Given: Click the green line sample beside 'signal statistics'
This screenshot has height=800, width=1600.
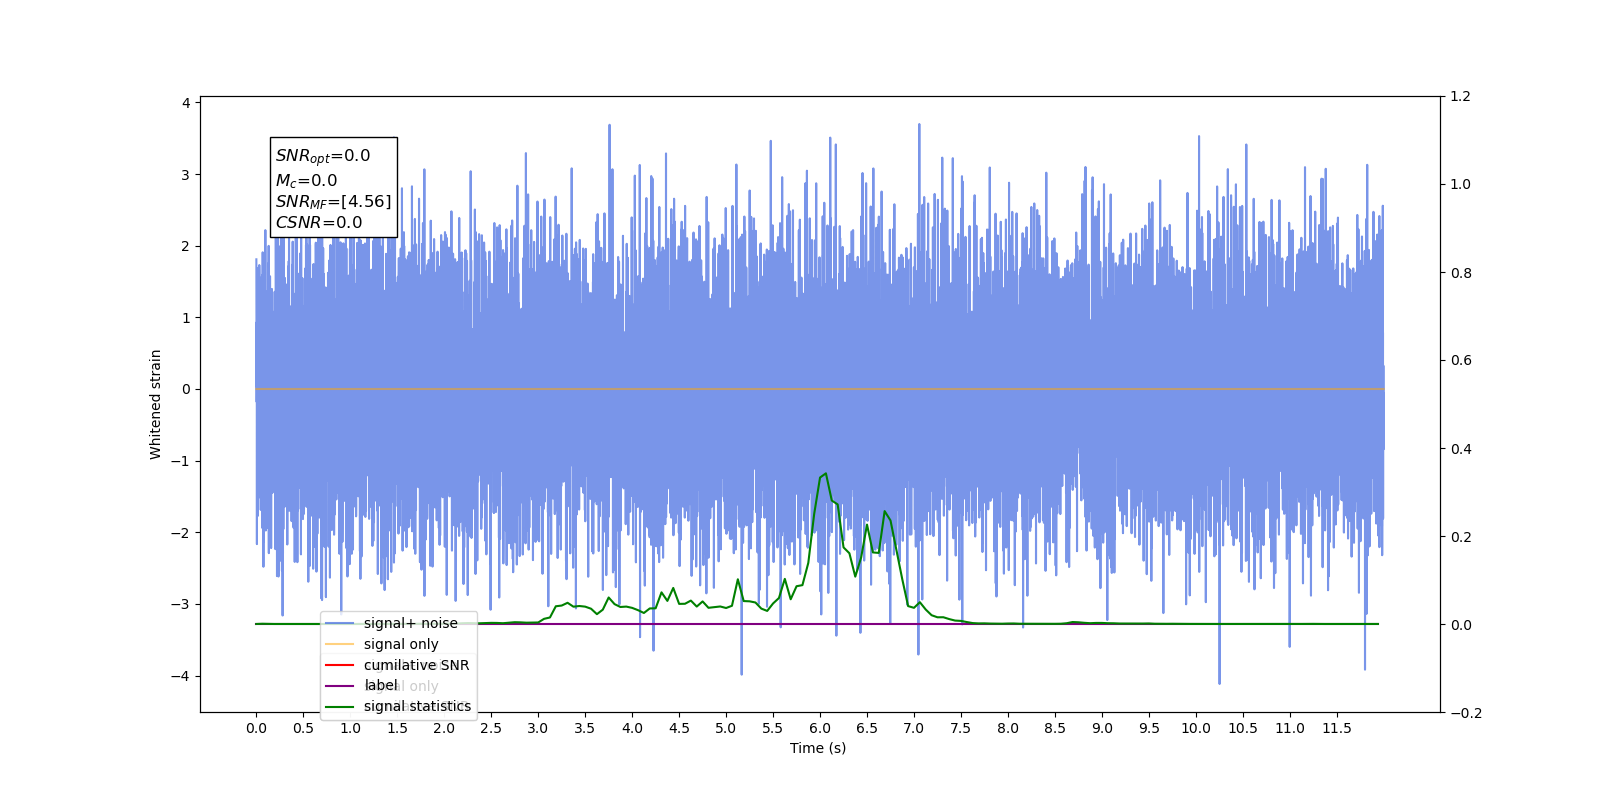Looking at the screenshot, I should tap(340, 706).
